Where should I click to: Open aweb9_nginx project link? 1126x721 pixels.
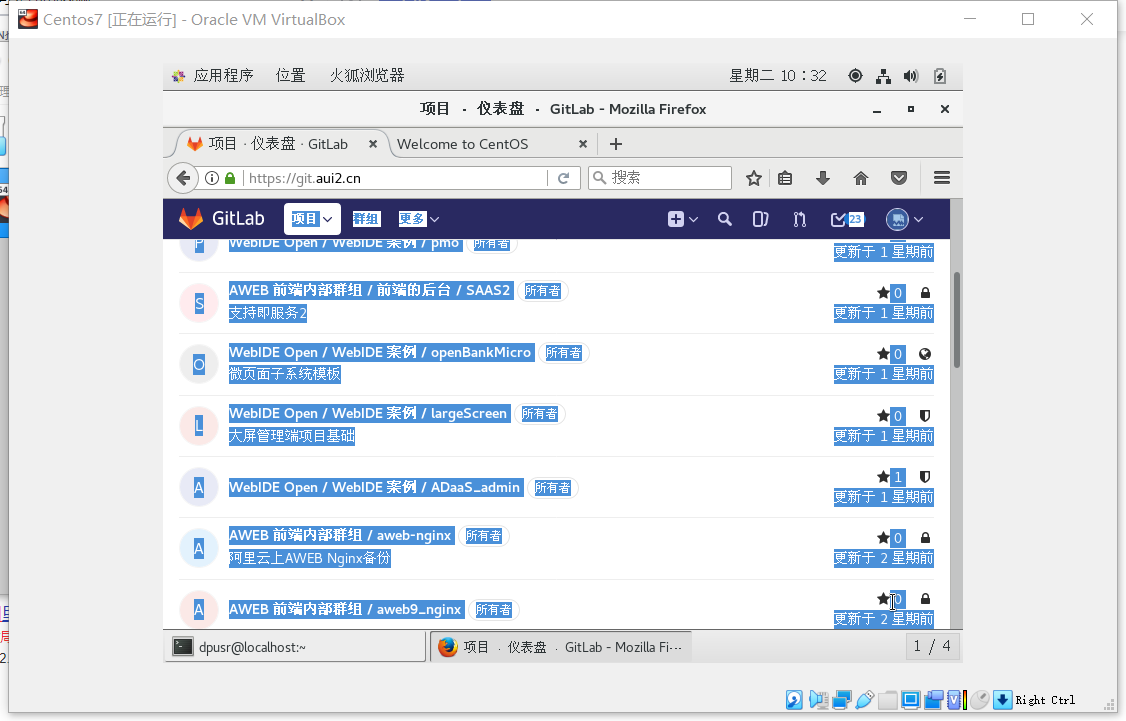pos(346,609)
